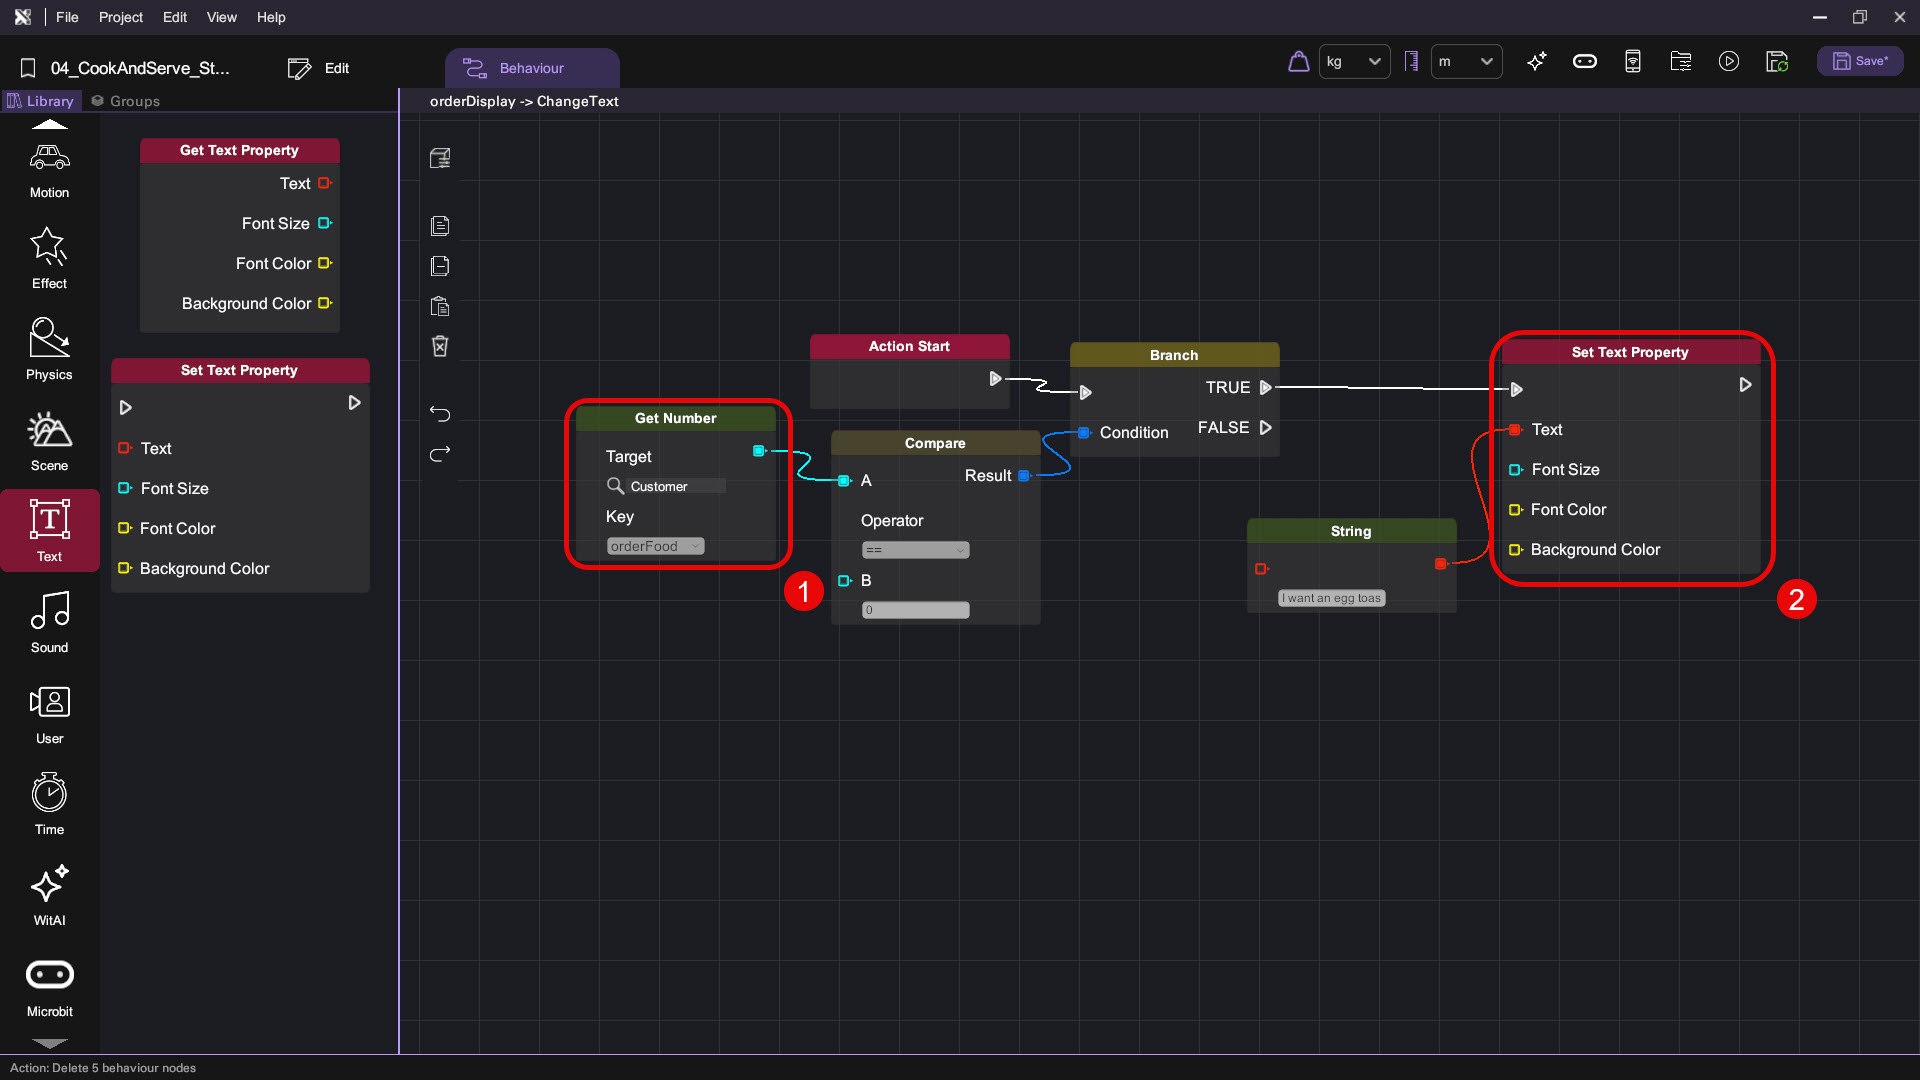The height and width of the screenshot is (1080, 1920).
Task: Expand the == operator dropdown in Compare
Action: click(x=915, y=550)
